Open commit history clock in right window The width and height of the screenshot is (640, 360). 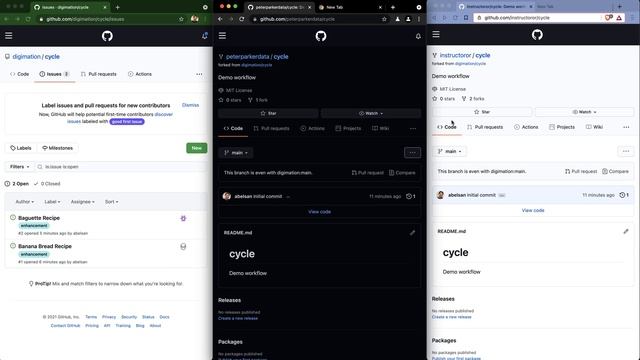pyautogui.click(x=624, y=195)
